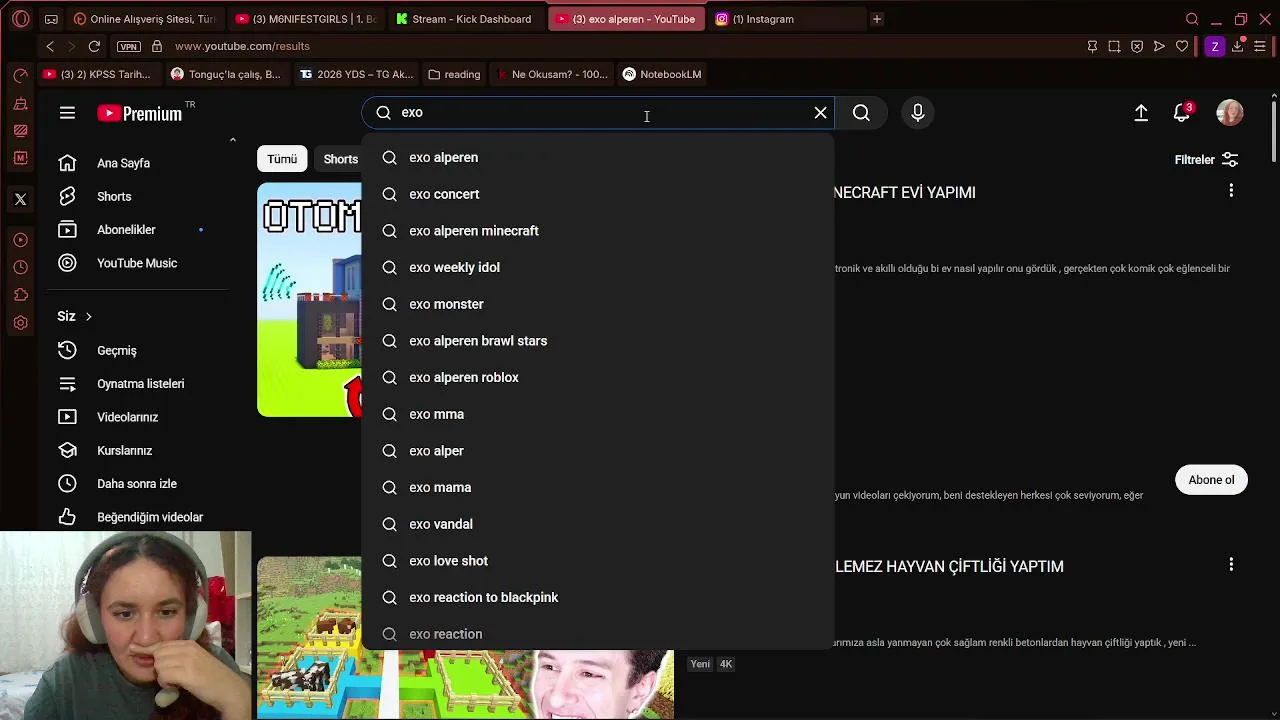Collapse the sidebar section arrow
Screen dimensions: 1280x720
click(232, 140)
